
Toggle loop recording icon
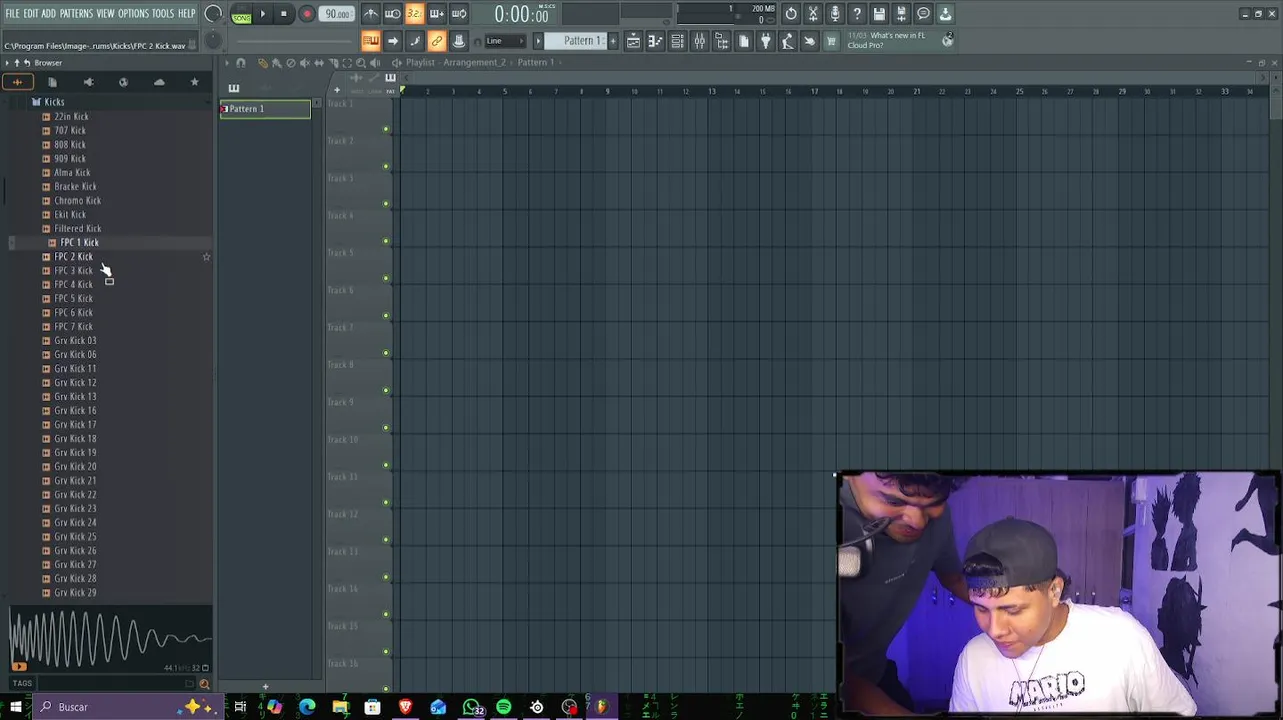[459, 14]
